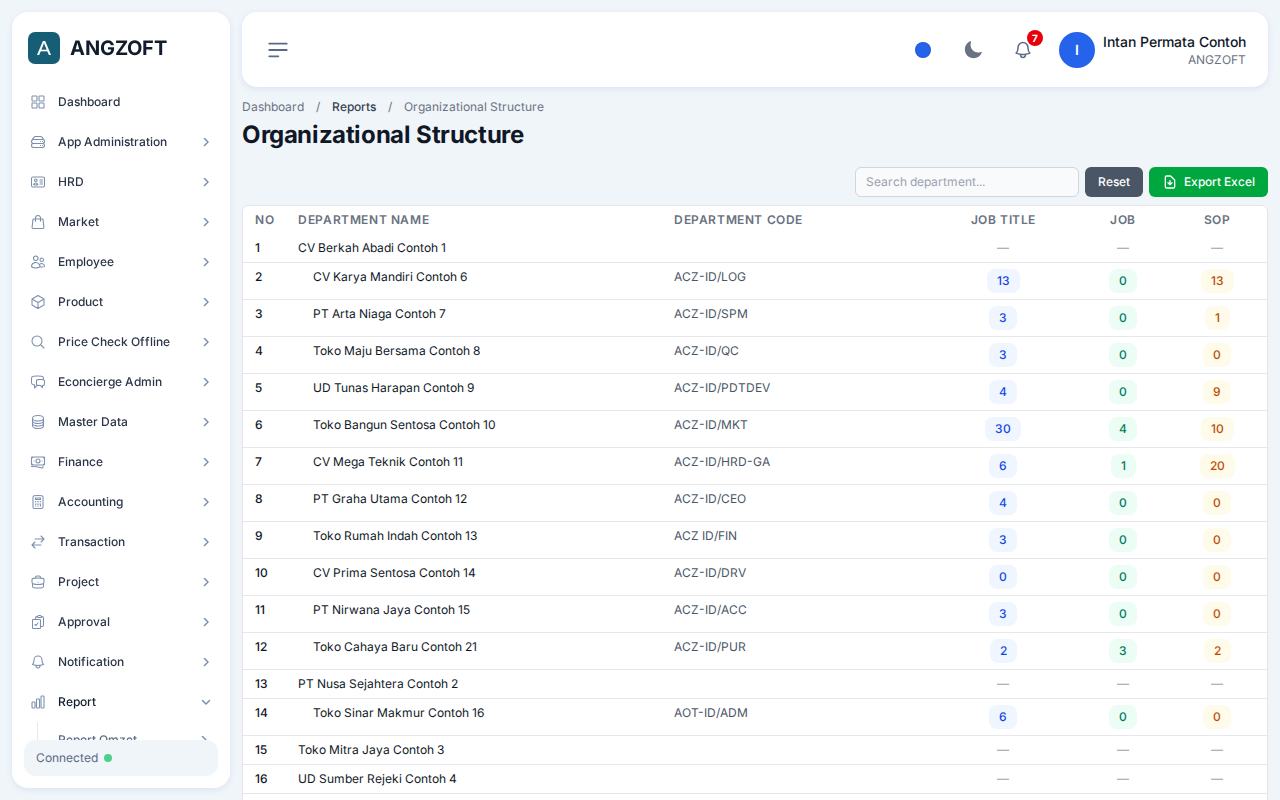This screenshot has width=1280, height=800.
Task: Expand the HRD menu chevron
Action: click(206, 182)
